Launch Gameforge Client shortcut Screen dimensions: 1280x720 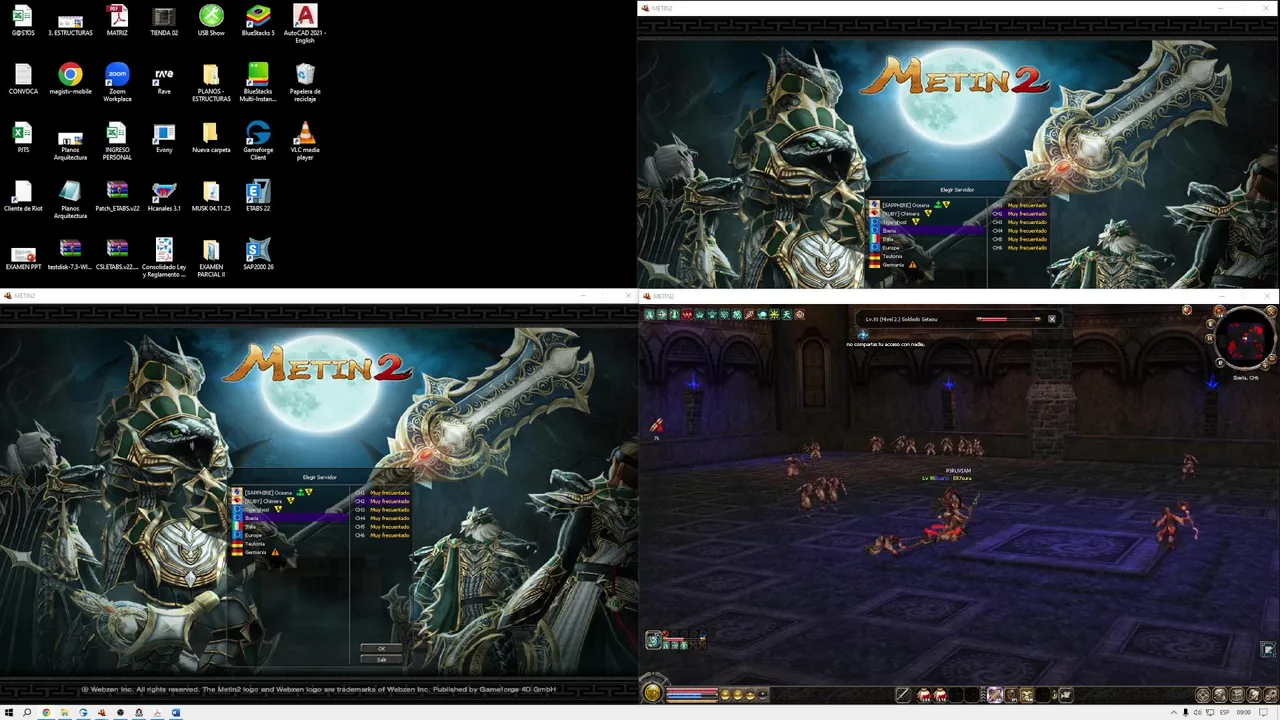point(258,139)
